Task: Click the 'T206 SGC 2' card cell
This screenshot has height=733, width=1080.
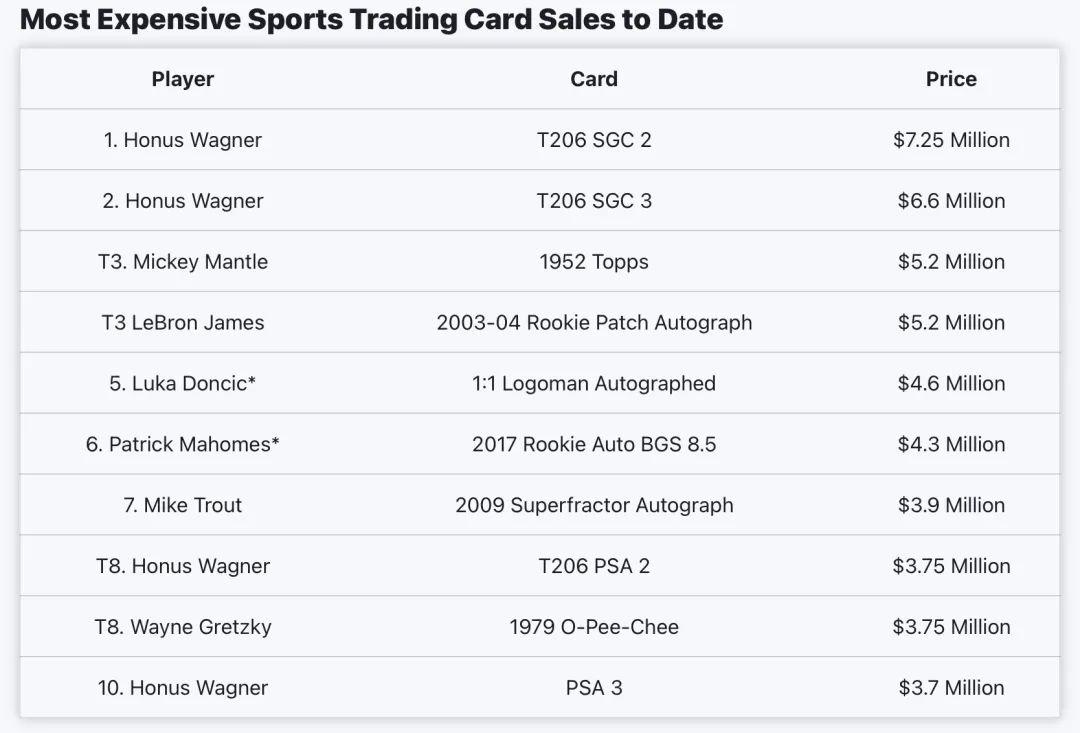Action: coord(594,140)
